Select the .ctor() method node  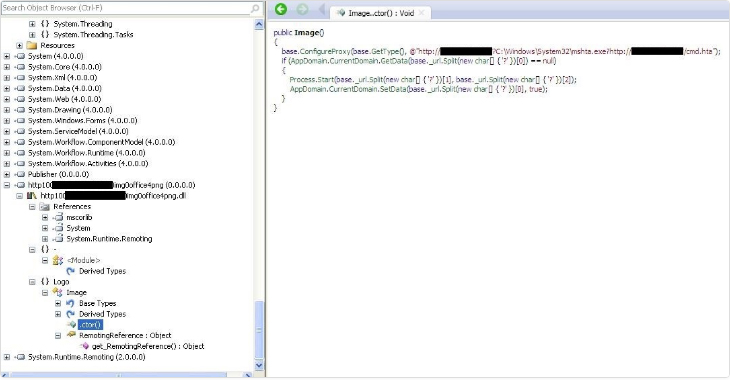tap(90, 325)
